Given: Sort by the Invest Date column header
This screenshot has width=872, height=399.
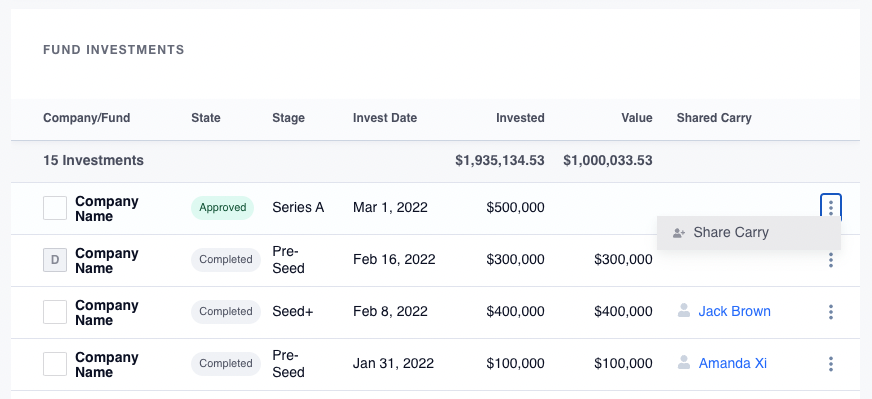Looking at the screenshot, I should click(385, 118).
